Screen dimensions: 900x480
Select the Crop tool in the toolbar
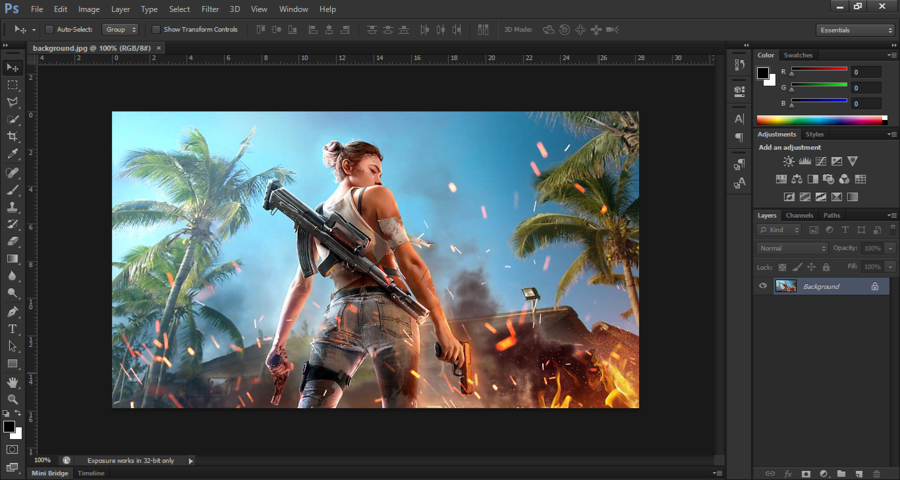click(13, 136)
